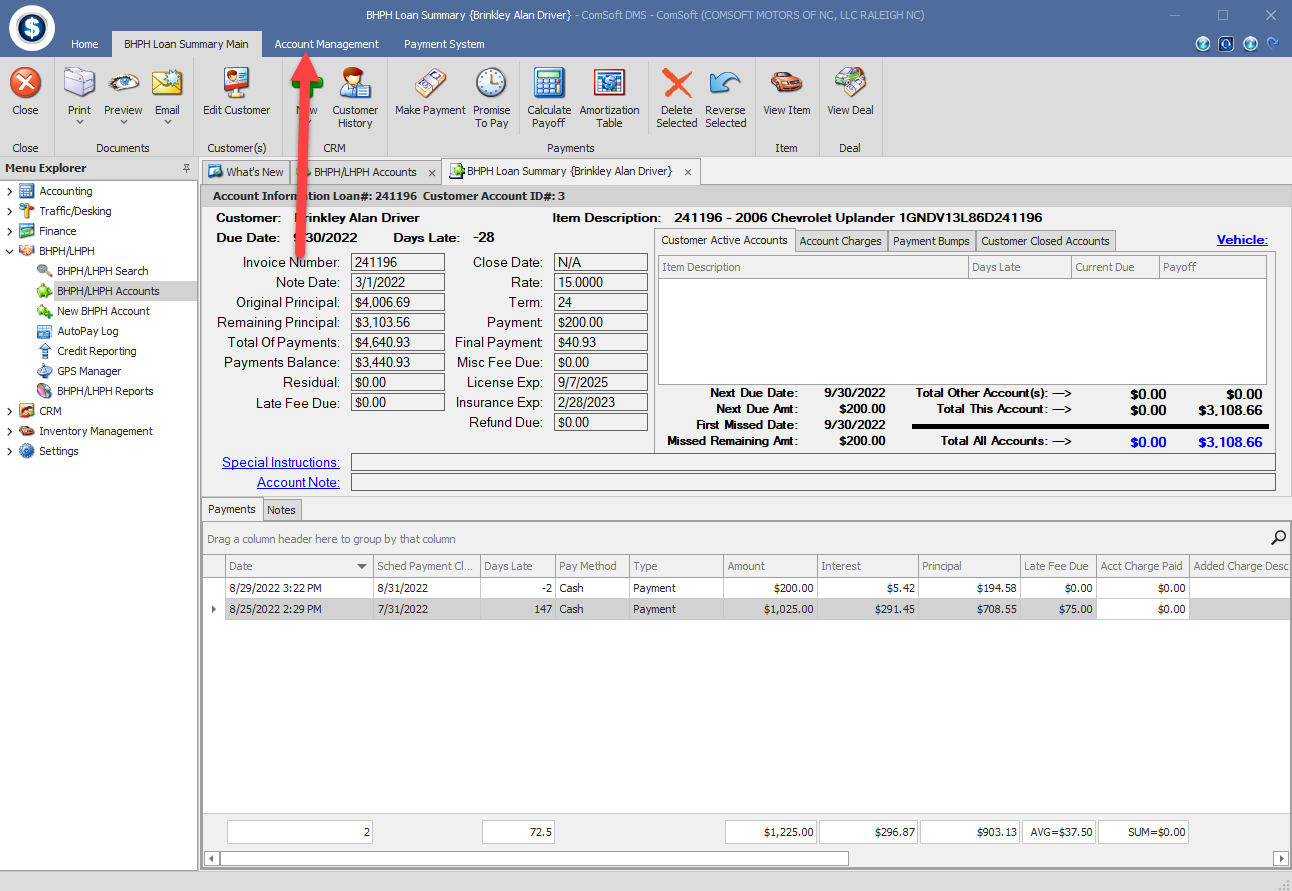
Task: Sort by the Date column header
Action: (299, 566)
